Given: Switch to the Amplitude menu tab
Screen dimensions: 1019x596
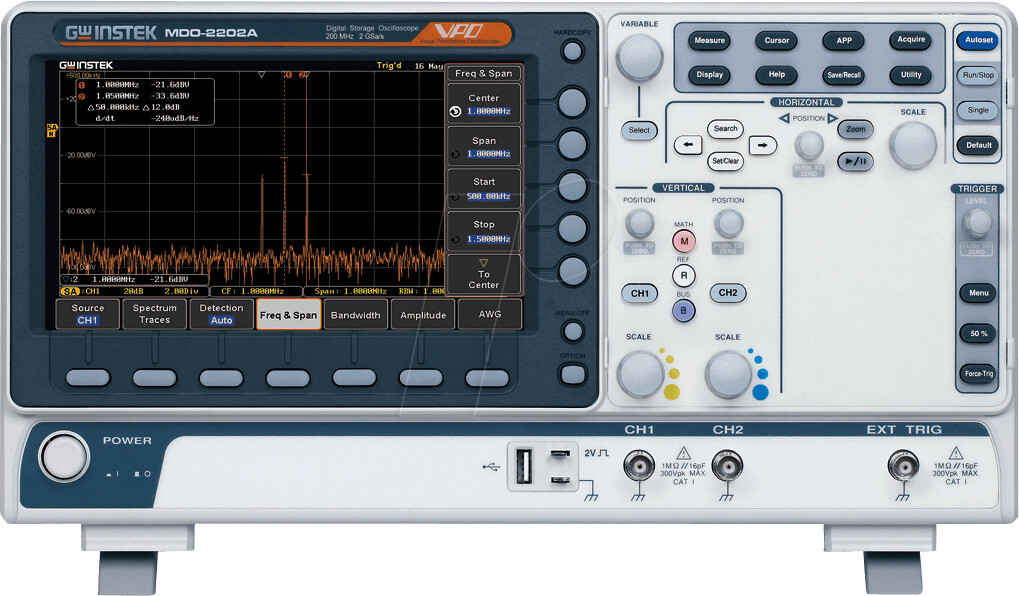Looking at the screenshot, I should click(x=422, y=314).
